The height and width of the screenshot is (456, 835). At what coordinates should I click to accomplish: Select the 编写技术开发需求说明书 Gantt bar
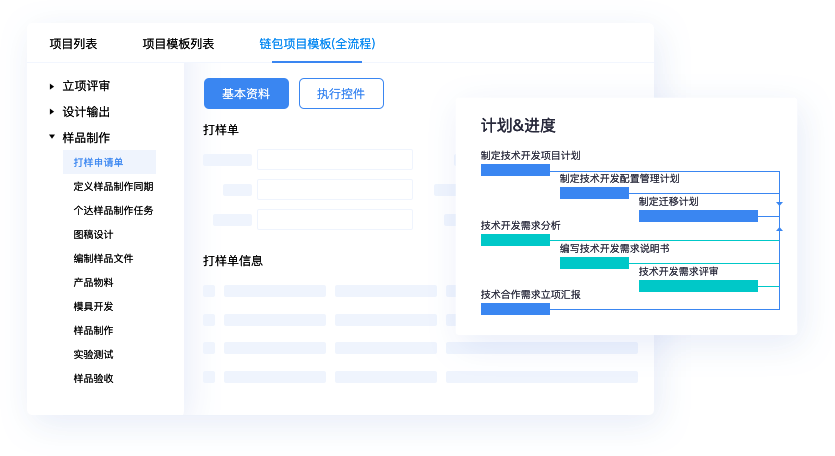point(594,263)
